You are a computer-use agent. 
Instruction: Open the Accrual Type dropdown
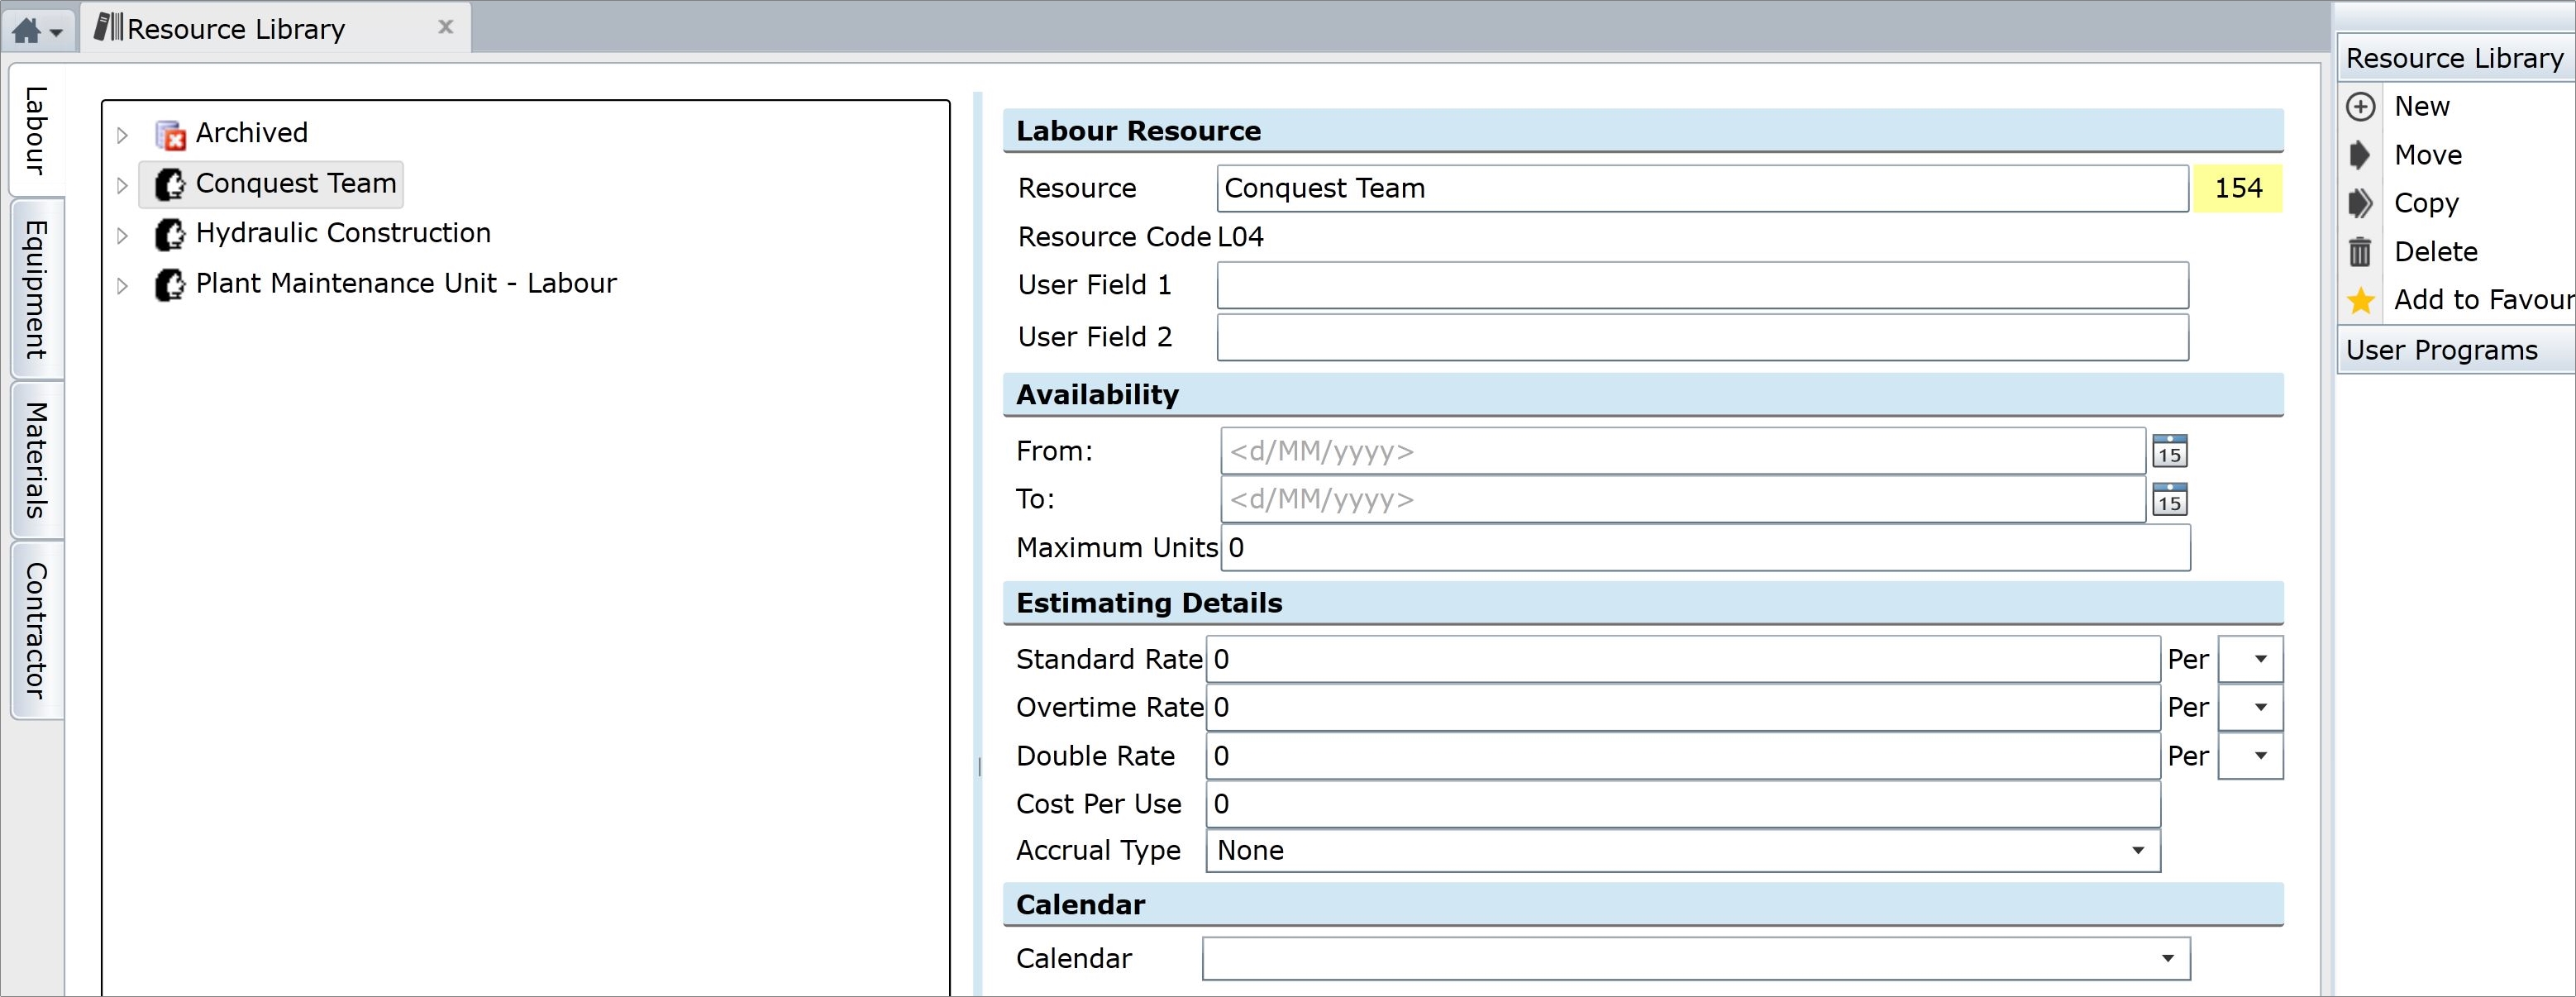coord(1683,850)
